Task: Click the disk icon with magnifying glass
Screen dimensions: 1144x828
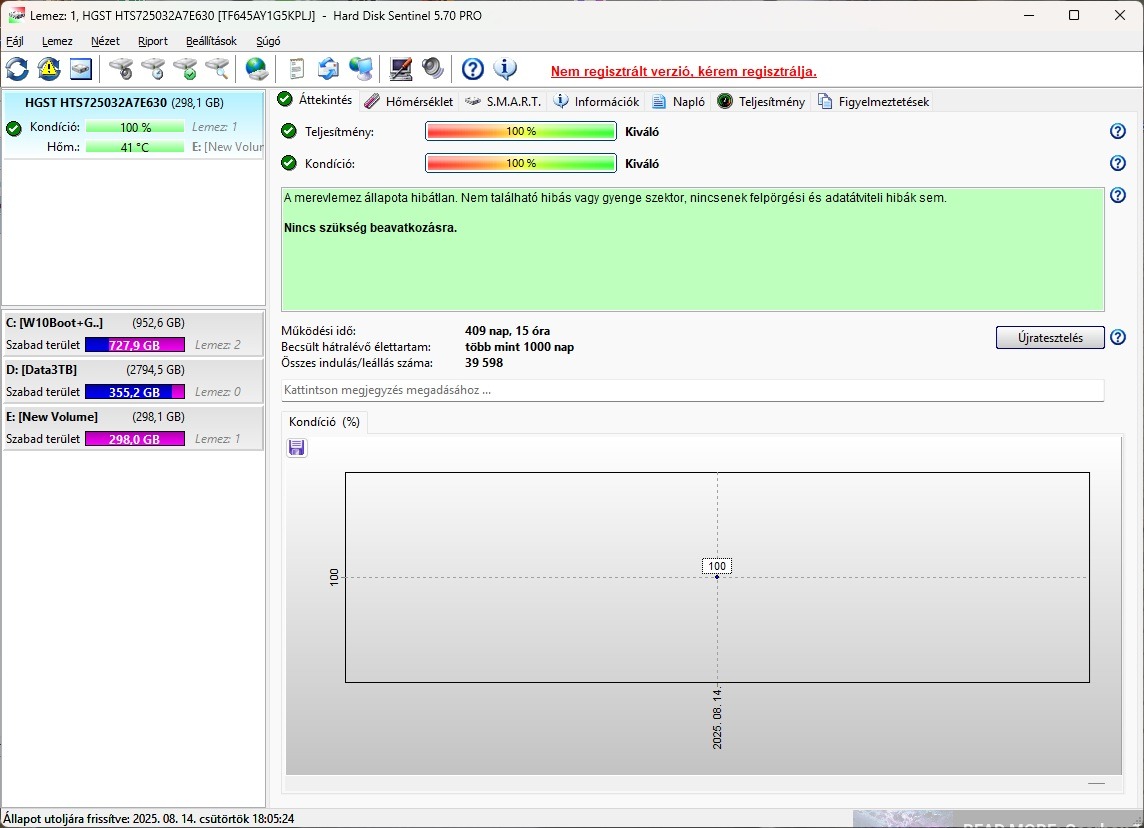Action: 217,69
